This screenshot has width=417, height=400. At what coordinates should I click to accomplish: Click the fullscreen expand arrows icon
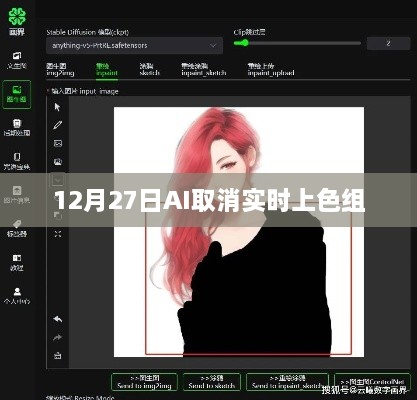coord(58,234)
